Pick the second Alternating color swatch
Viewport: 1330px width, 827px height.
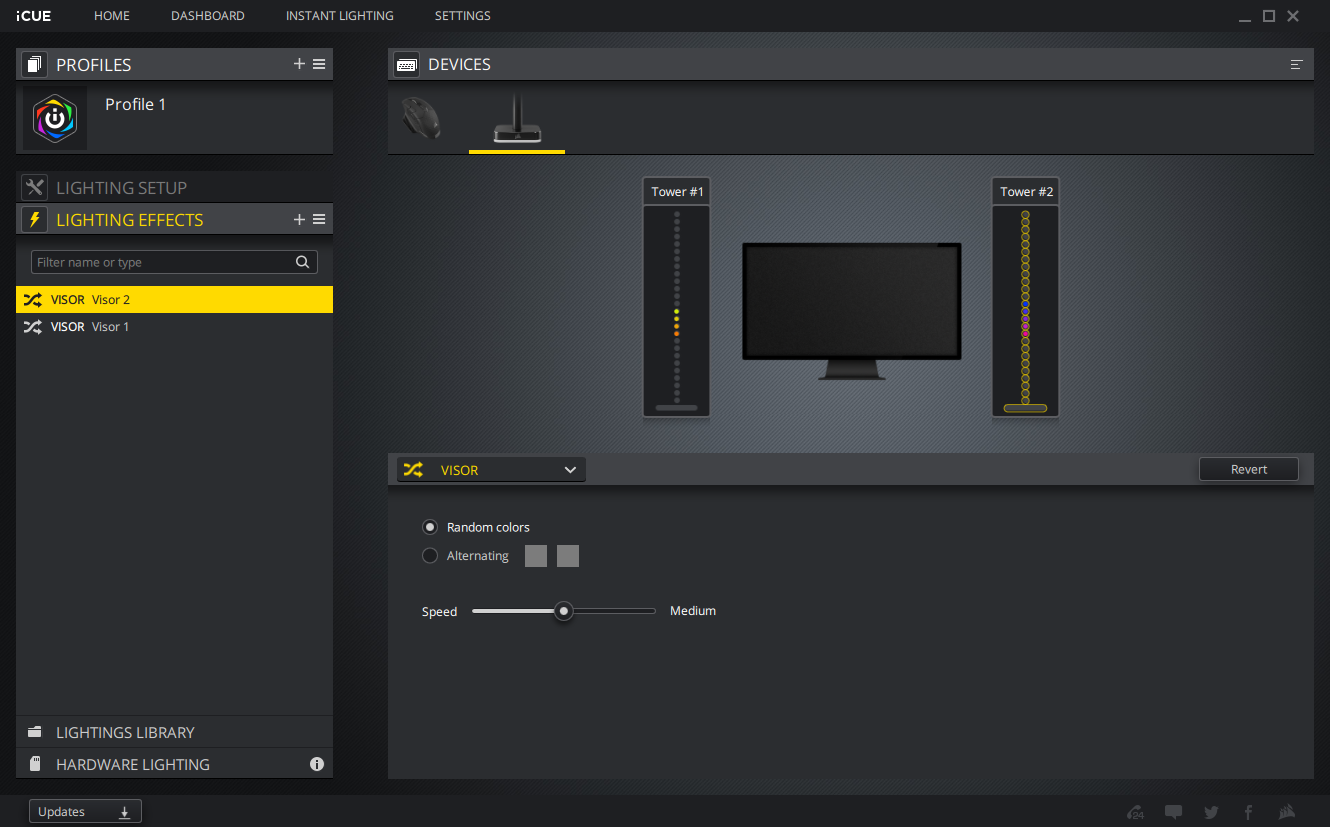[x=568, y=556]
